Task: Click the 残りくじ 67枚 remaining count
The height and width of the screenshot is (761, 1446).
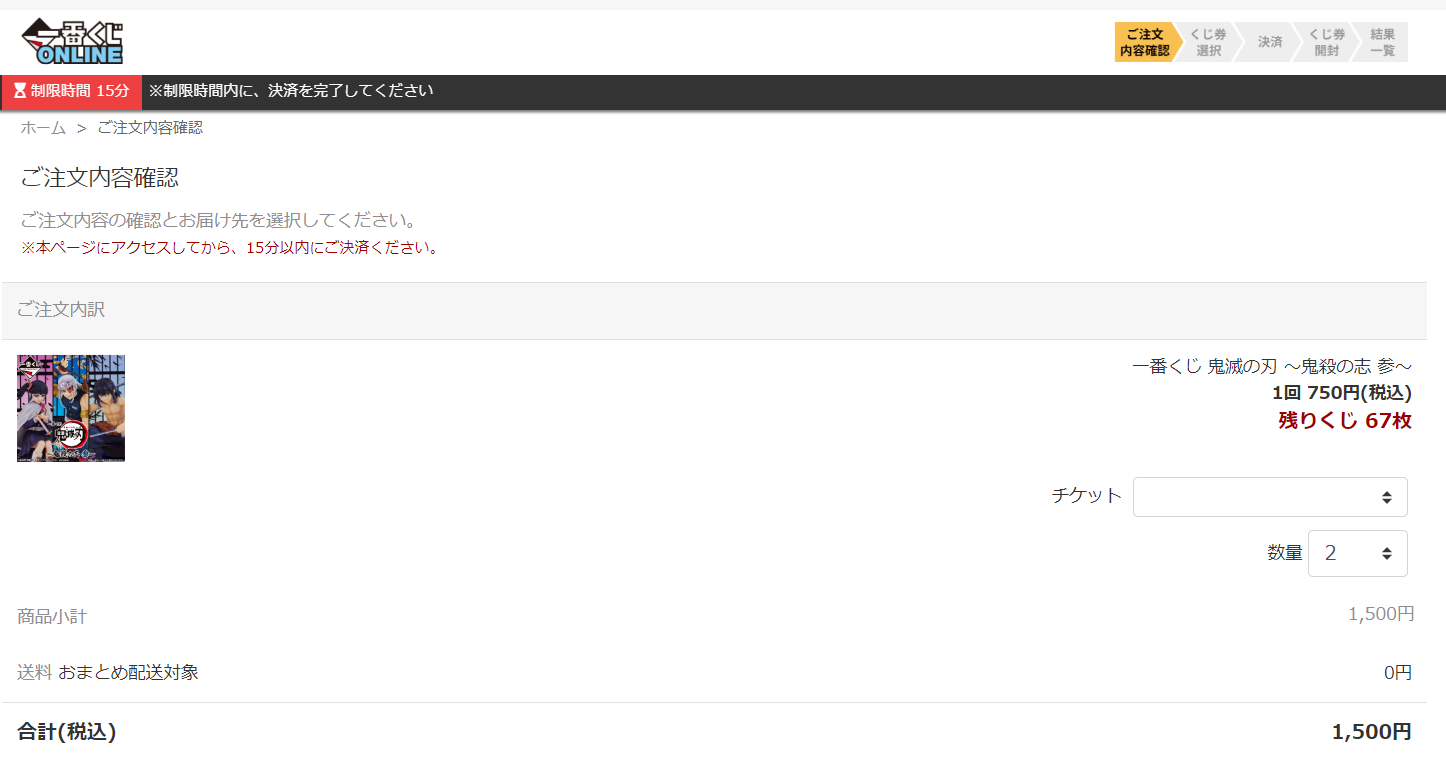Action: click(x=1345, y=421)
